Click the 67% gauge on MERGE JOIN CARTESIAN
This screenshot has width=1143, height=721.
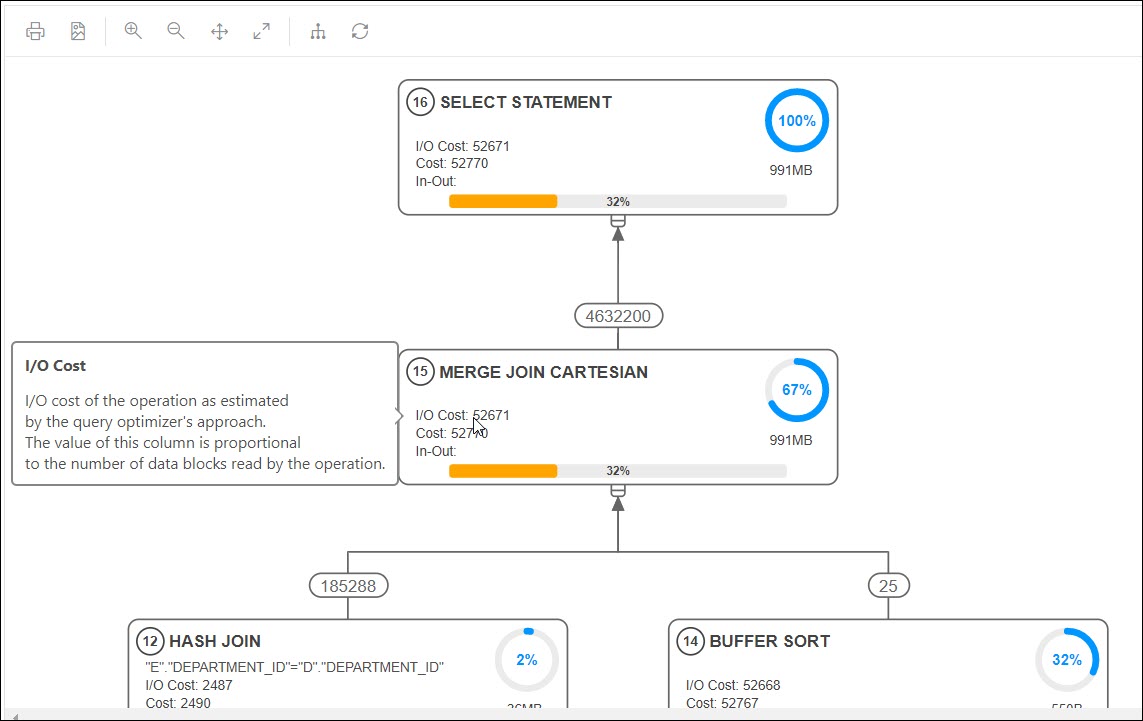point(797,390)
